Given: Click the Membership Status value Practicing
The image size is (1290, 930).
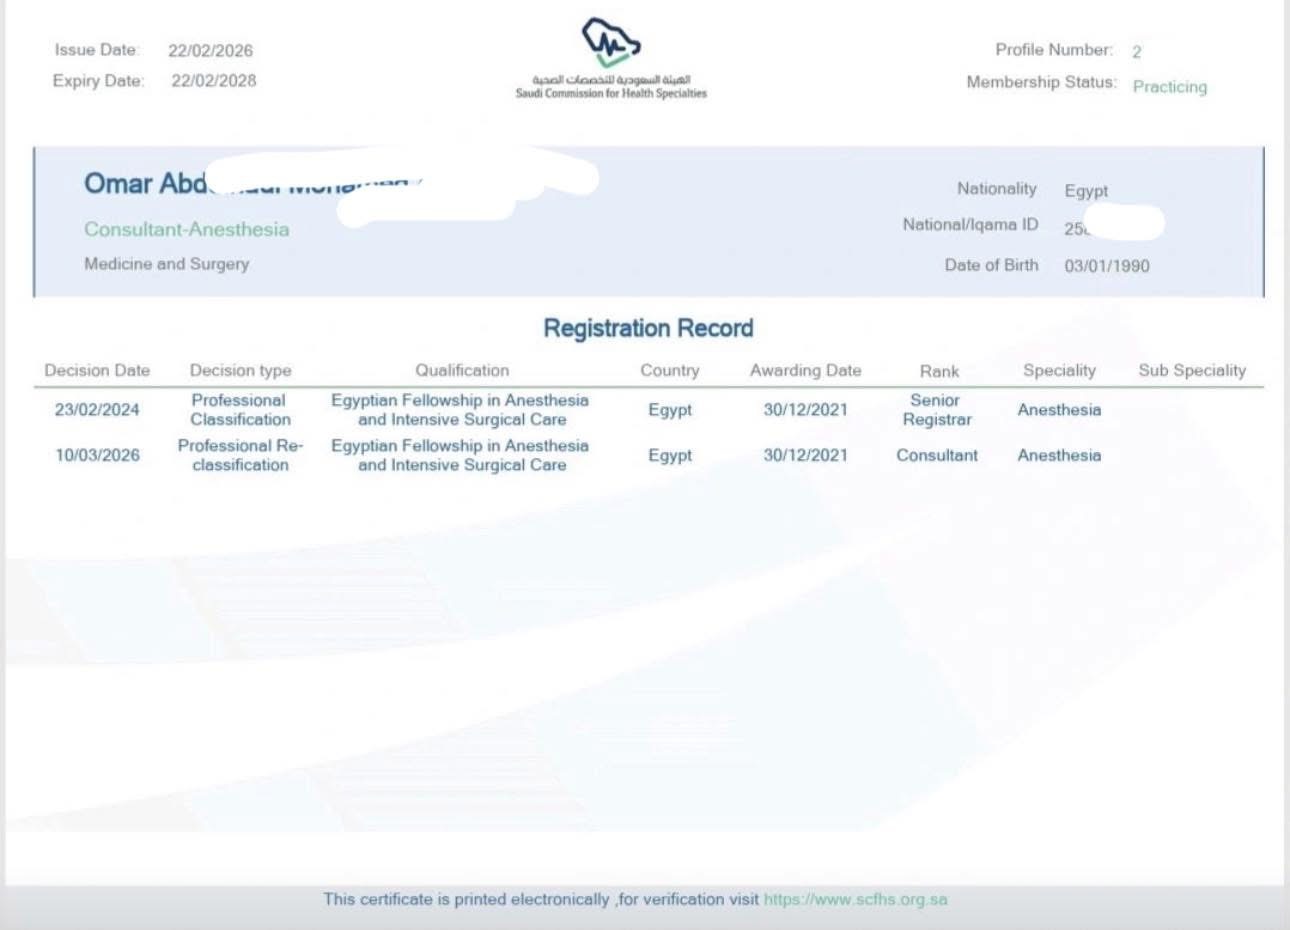Looking at the screenshot, I should pos(1169,87).
